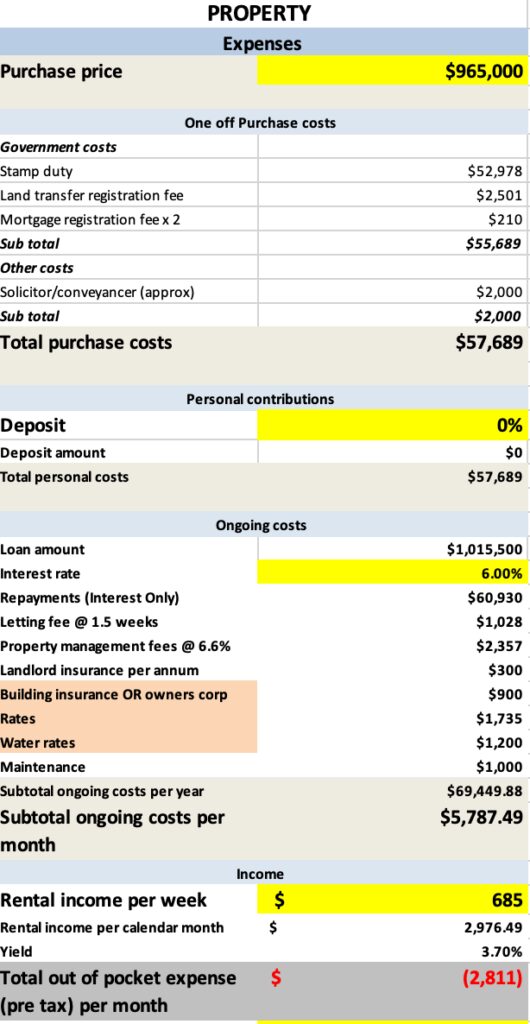
Task: Select the Mortgage registration fee $210 cell
Action: [x=393, y=219]
